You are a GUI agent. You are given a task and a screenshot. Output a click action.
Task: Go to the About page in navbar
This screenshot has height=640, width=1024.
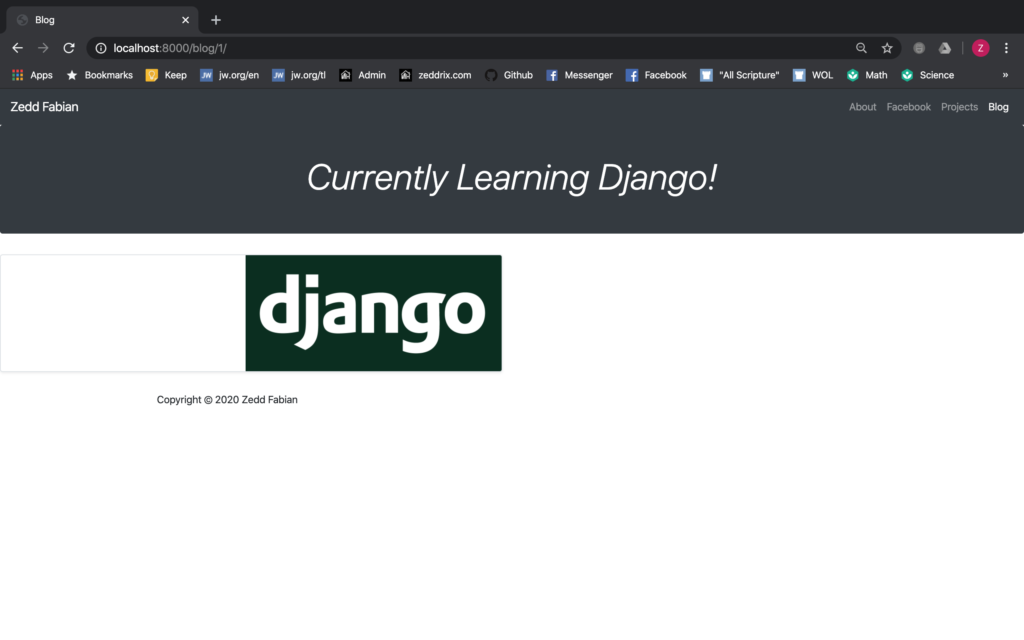pyautogui.click(x=863, y=107)
